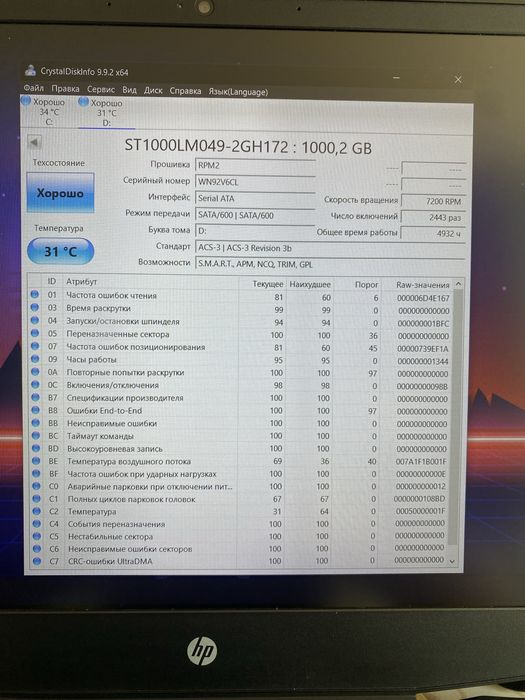Click the serial number field WN92V6CL

255,182
